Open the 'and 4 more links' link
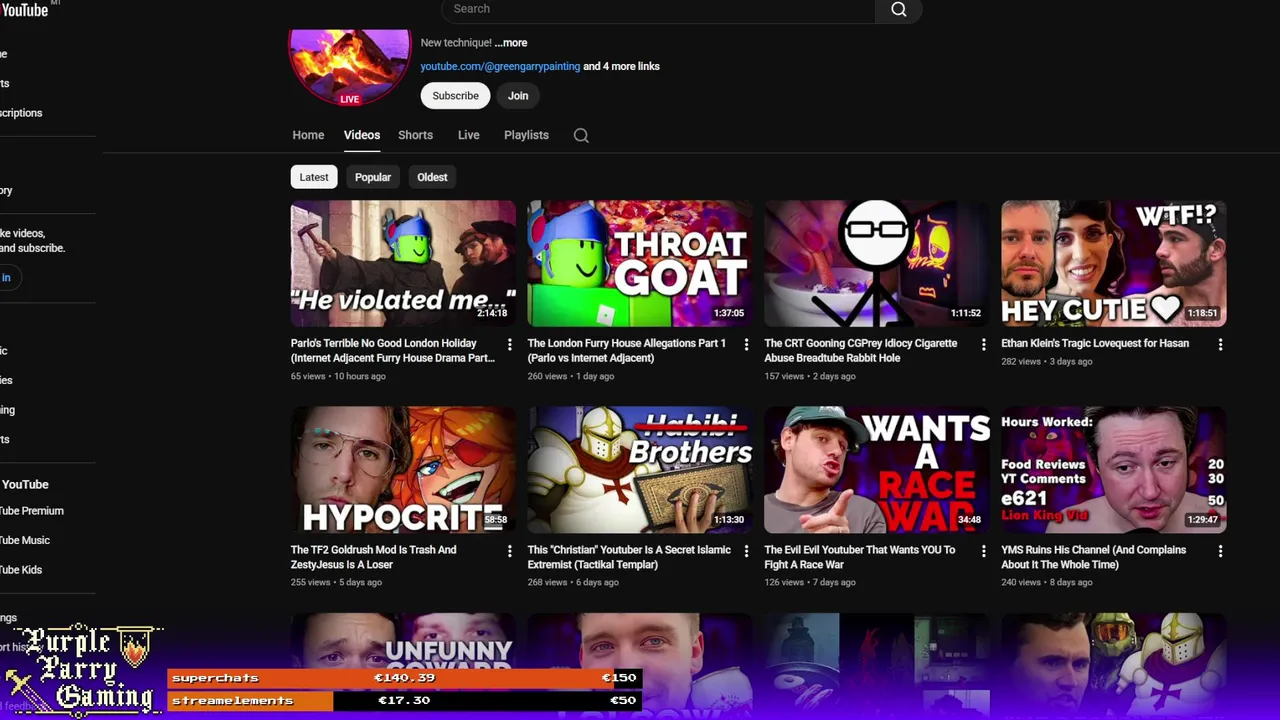This screenshot has height=720, width=1280. (x=621, y=66)
